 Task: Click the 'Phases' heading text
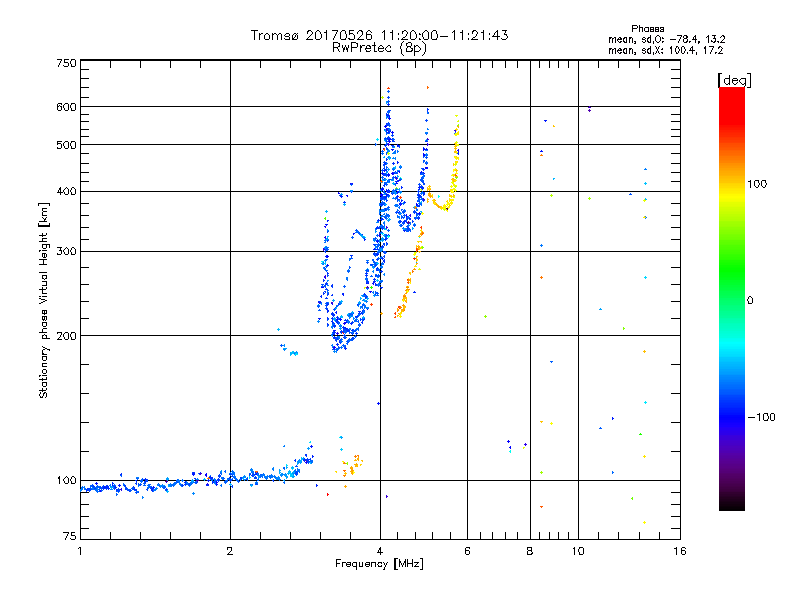click(647, 29)
